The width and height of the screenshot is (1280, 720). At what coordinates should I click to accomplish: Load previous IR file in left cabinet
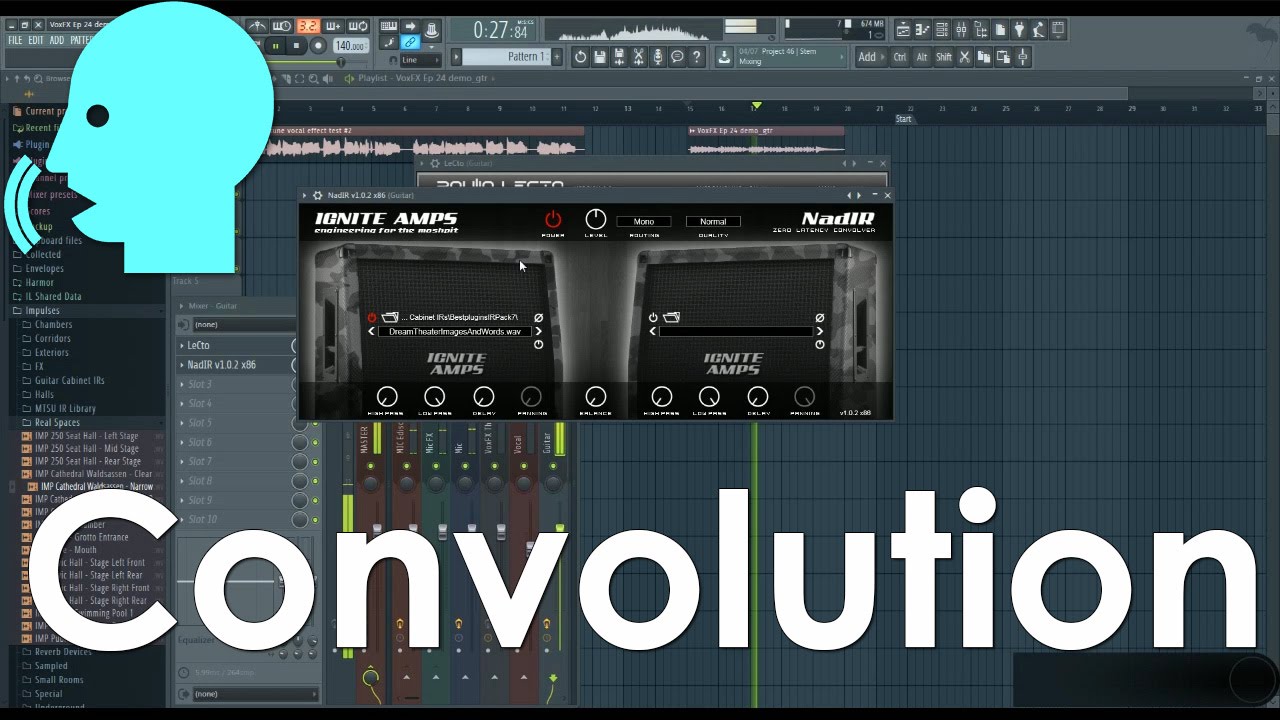click(x=371, y=332)
